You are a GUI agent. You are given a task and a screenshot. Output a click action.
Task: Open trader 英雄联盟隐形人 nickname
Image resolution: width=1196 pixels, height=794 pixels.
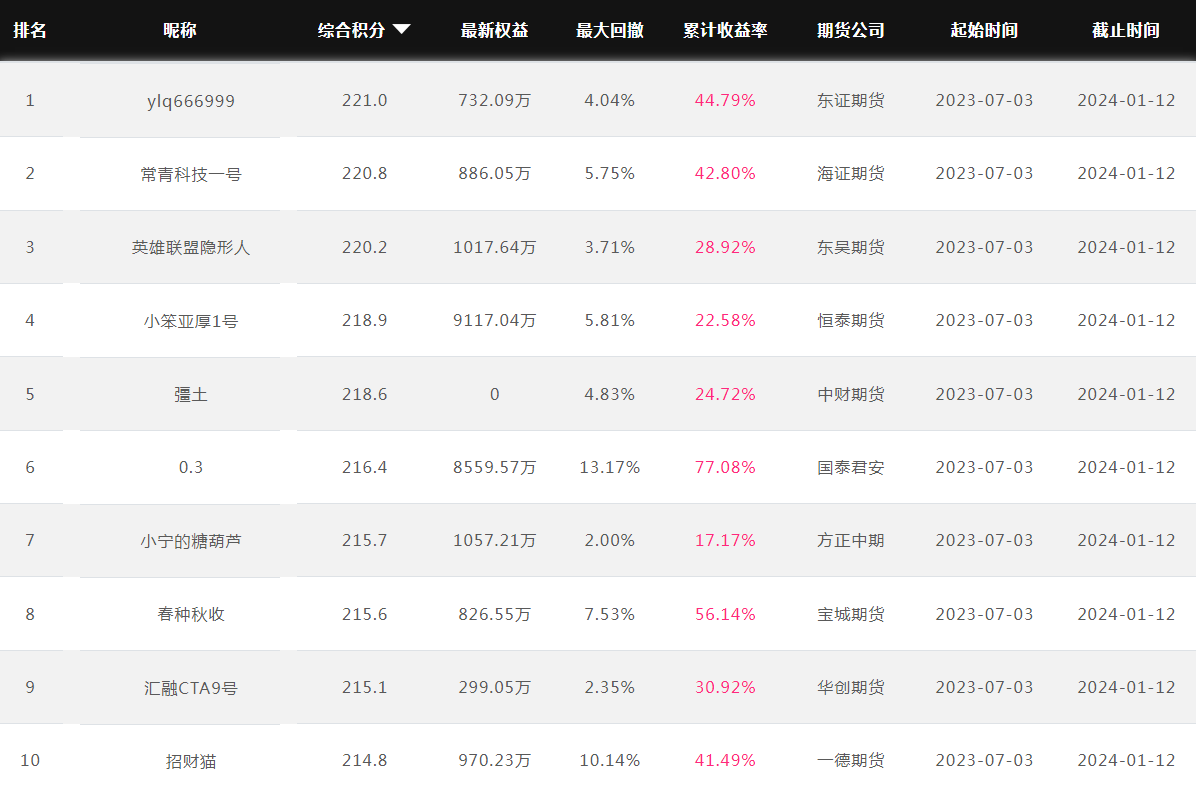[191, 247]
